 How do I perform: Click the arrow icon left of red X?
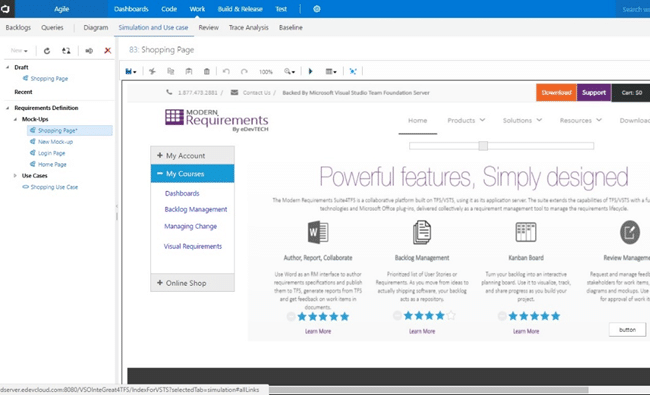click(x=89, y=51)
